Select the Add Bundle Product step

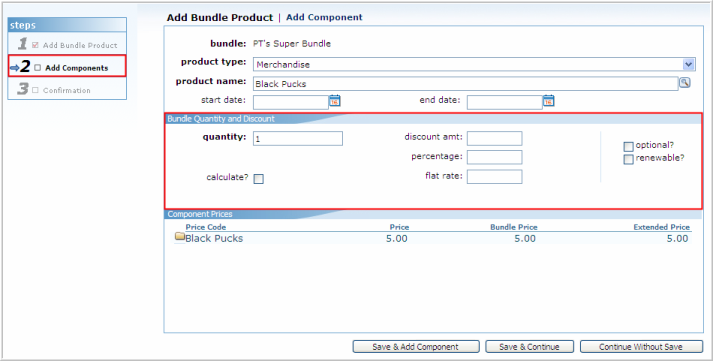tap(67, 44)
